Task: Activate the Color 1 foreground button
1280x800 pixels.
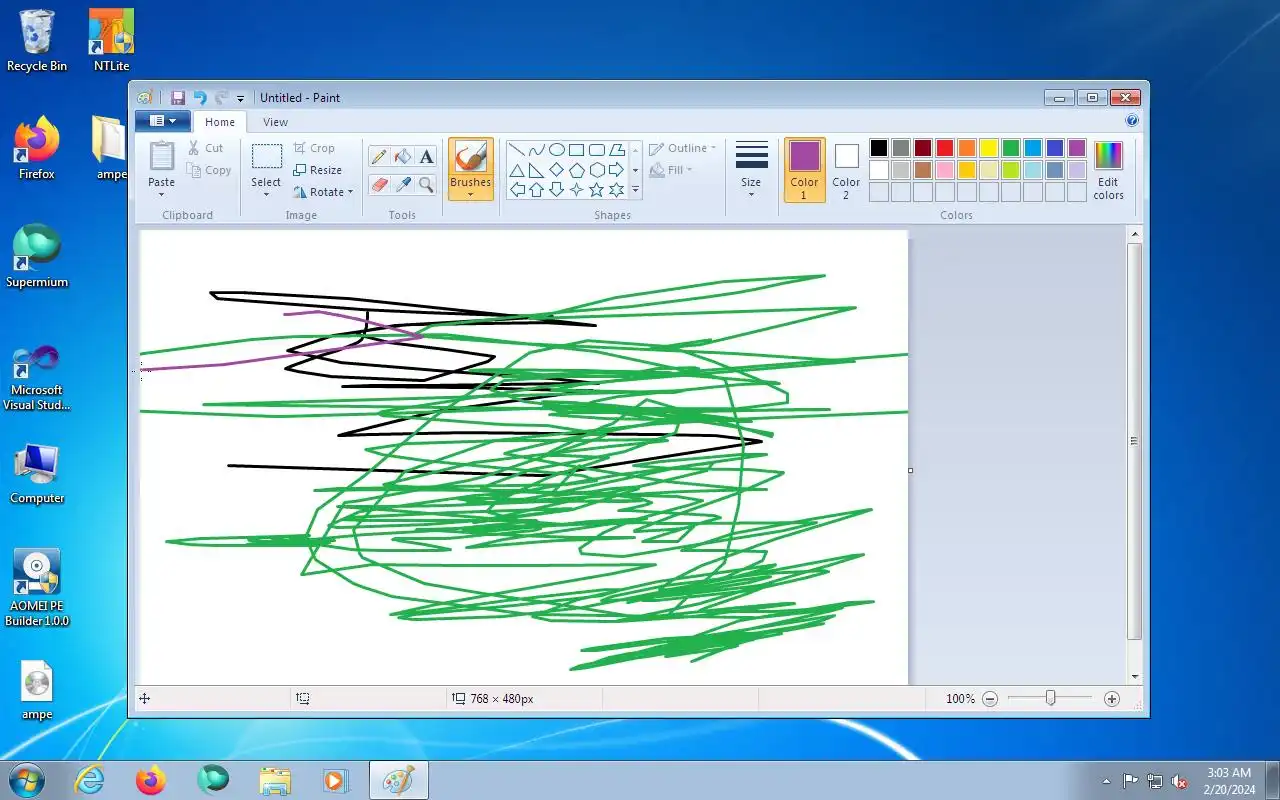Action: pos(805,170)
